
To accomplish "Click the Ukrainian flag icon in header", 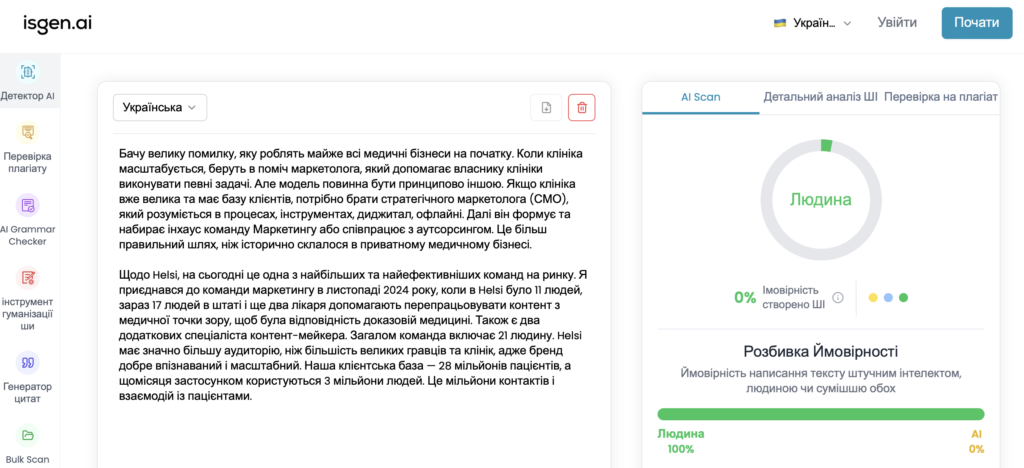I will [x=780, y=23].
